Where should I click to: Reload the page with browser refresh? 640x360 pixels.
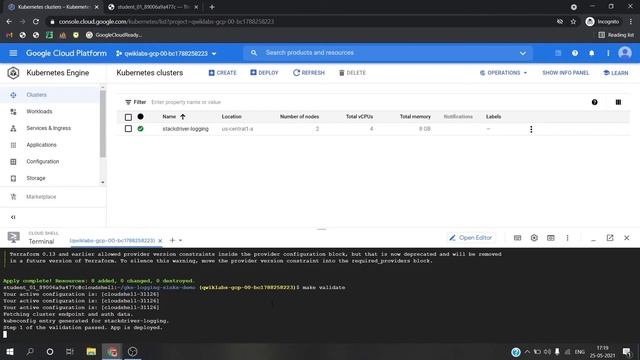point(36,22)
